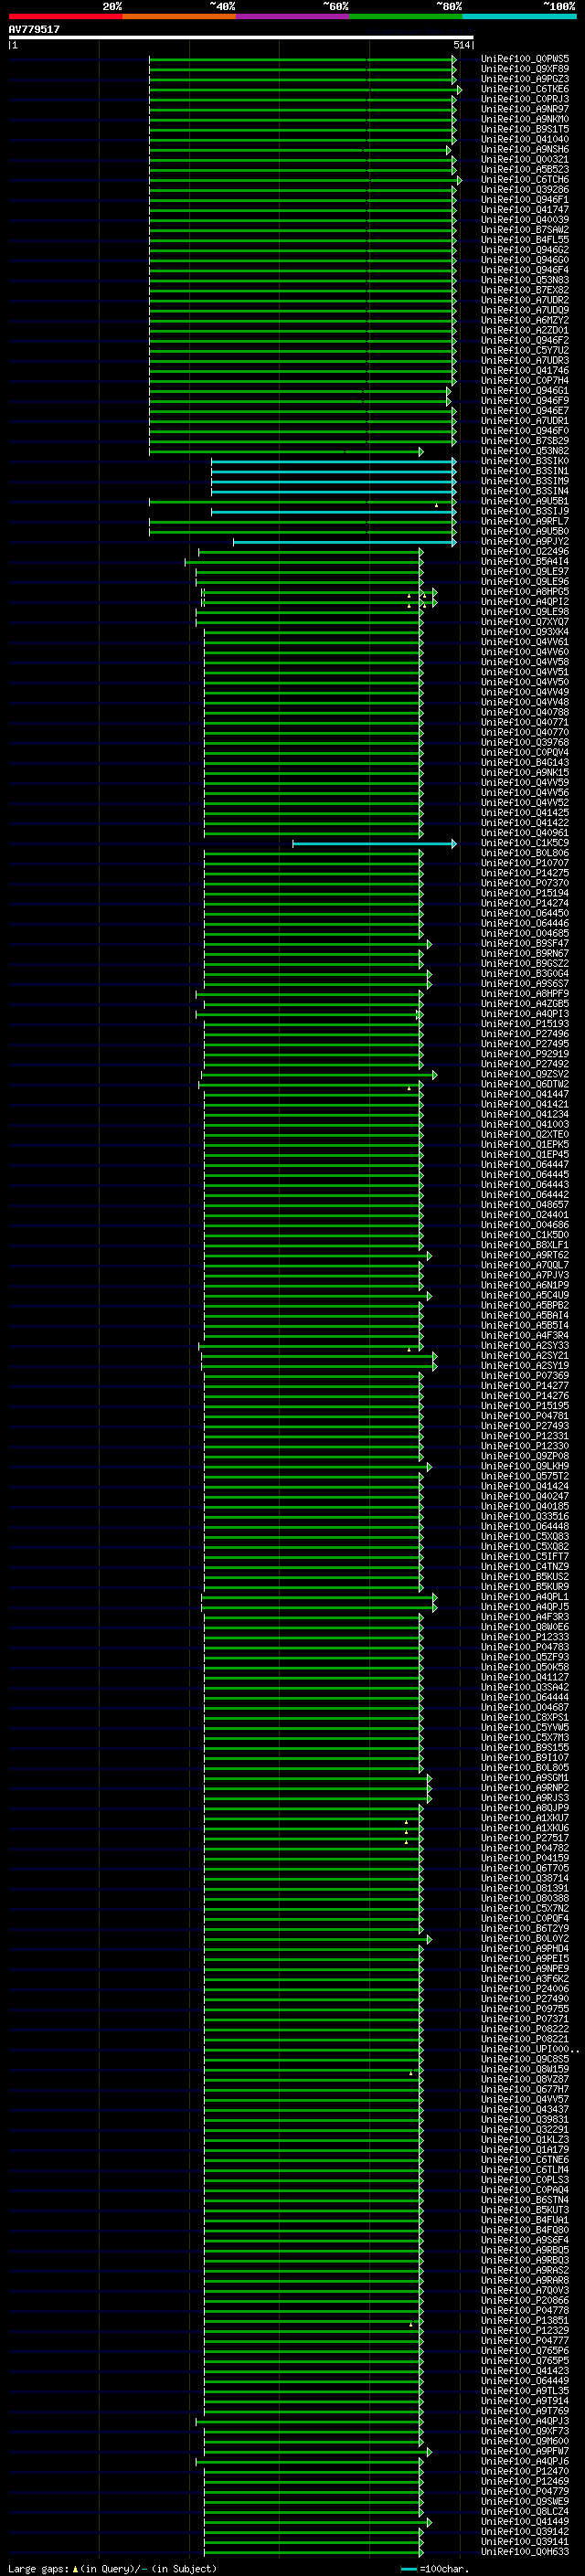Open hit UniRef100_A9PGZ3

[525, 79]
